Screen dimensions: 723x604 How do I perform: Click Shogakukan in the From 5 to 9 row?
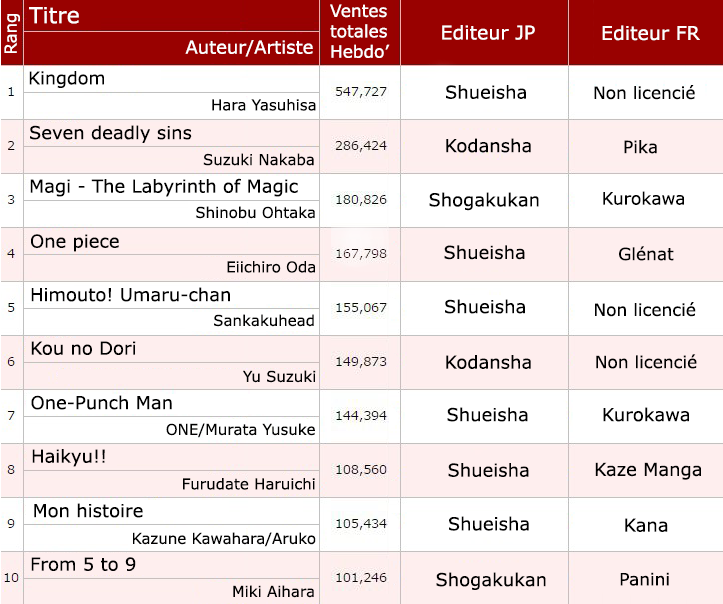pyautogui.click(x=491, y=580)
